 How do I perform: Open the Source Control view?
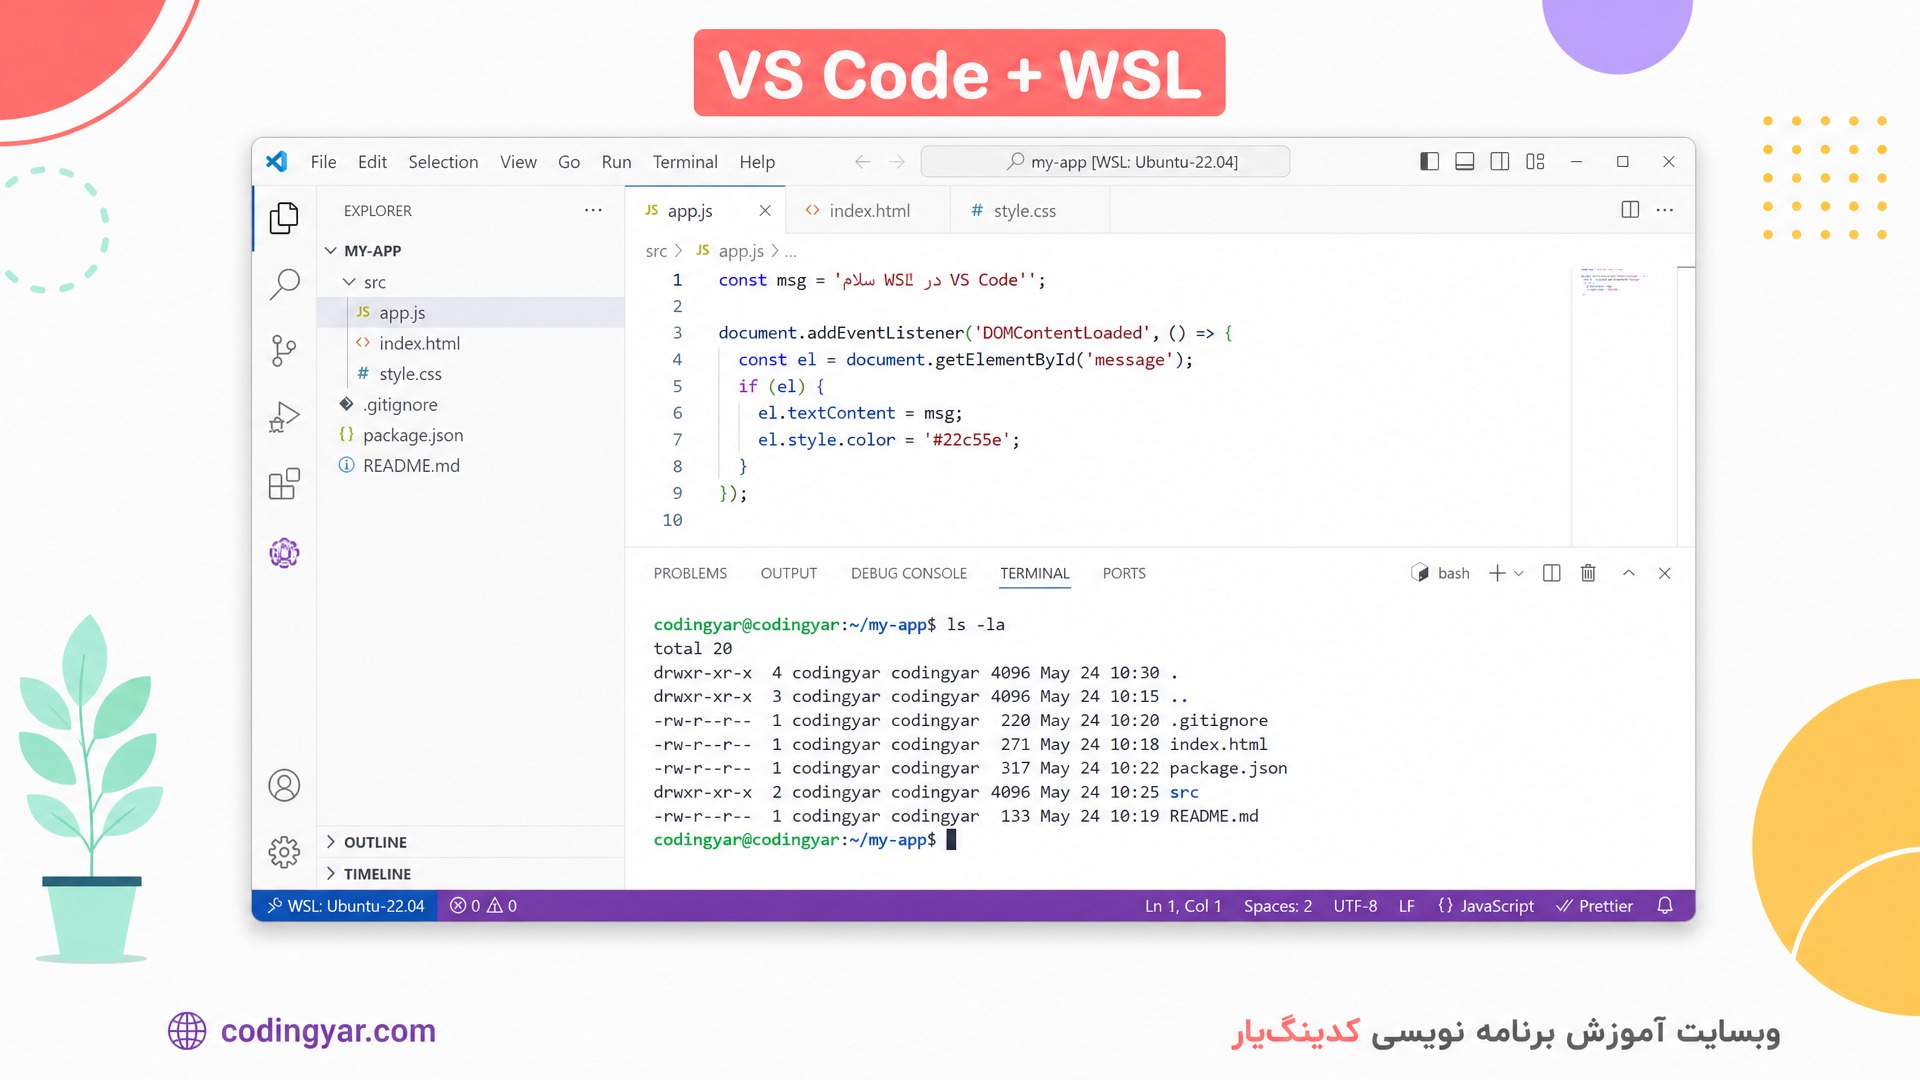point(284,350)
